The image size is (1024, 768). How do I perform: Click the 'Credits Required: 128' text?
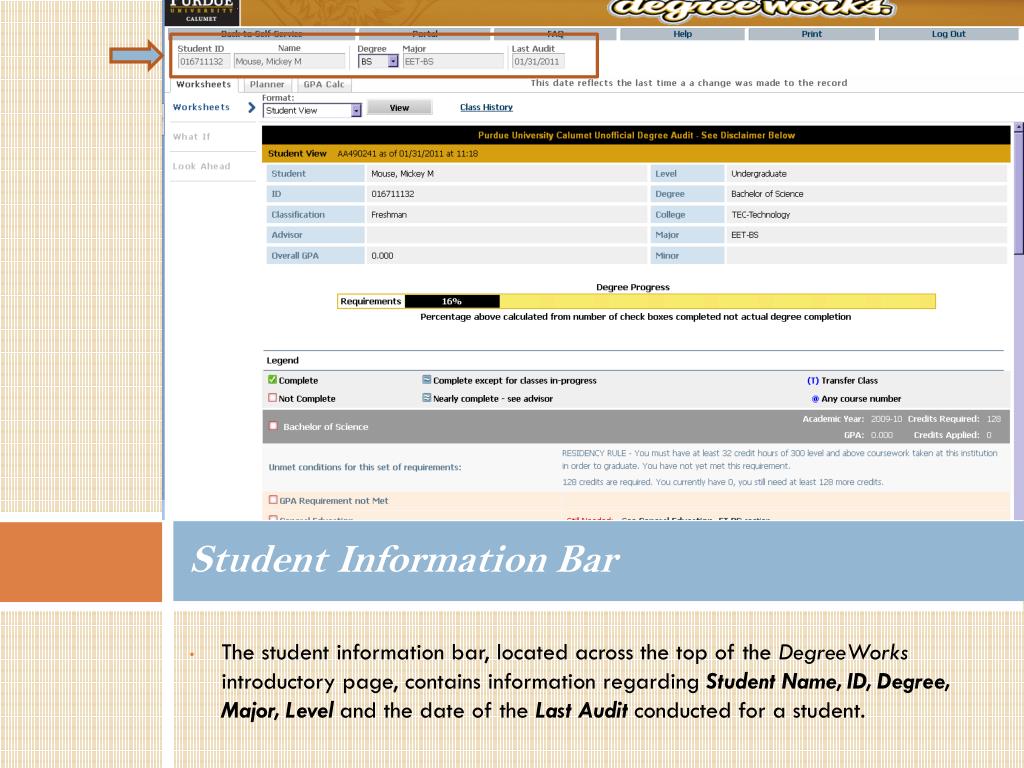[x=954, y=419]
